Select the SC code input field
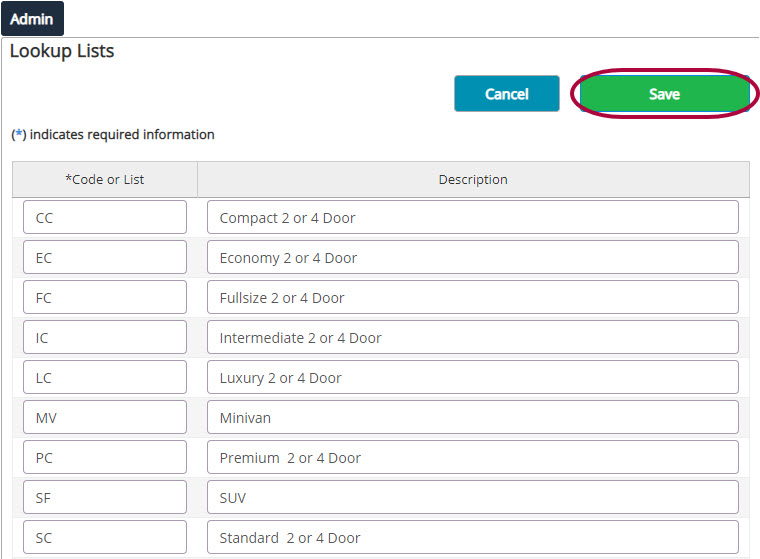 click(x=105, y=537)
